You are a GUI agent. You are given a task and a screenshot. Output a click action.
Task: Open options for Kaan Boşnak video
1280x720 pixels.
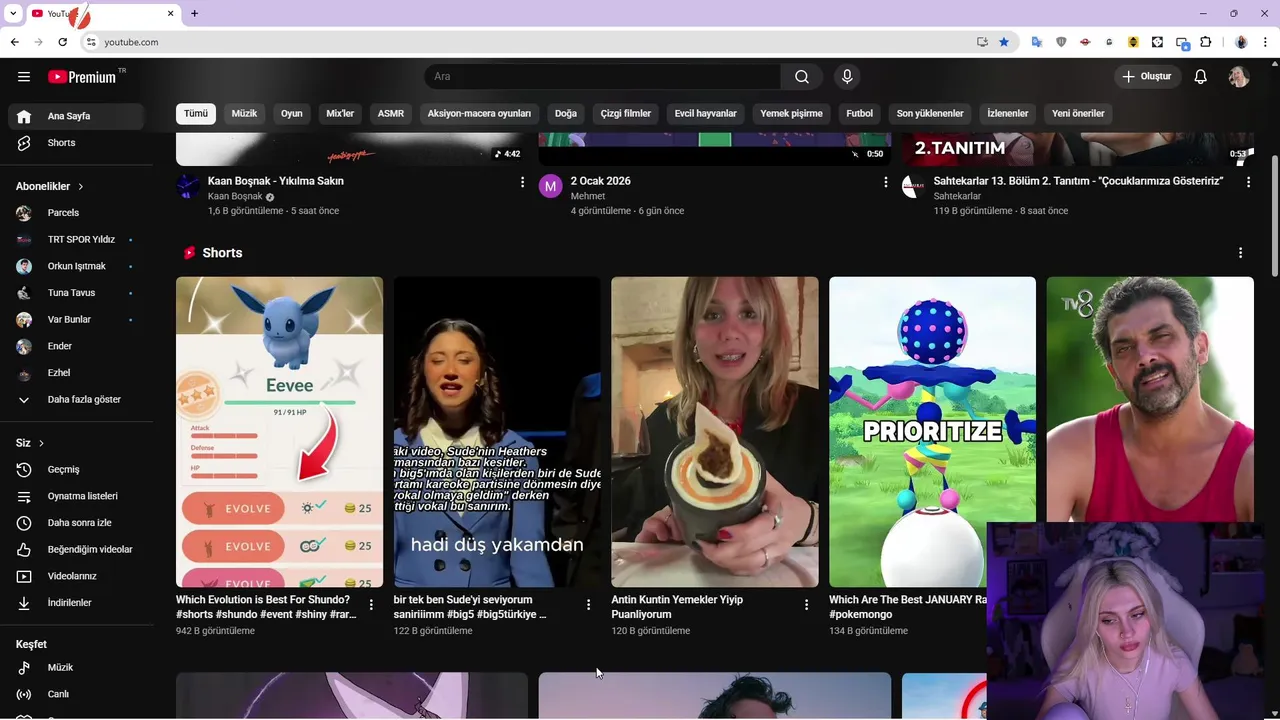pos(522,182)
